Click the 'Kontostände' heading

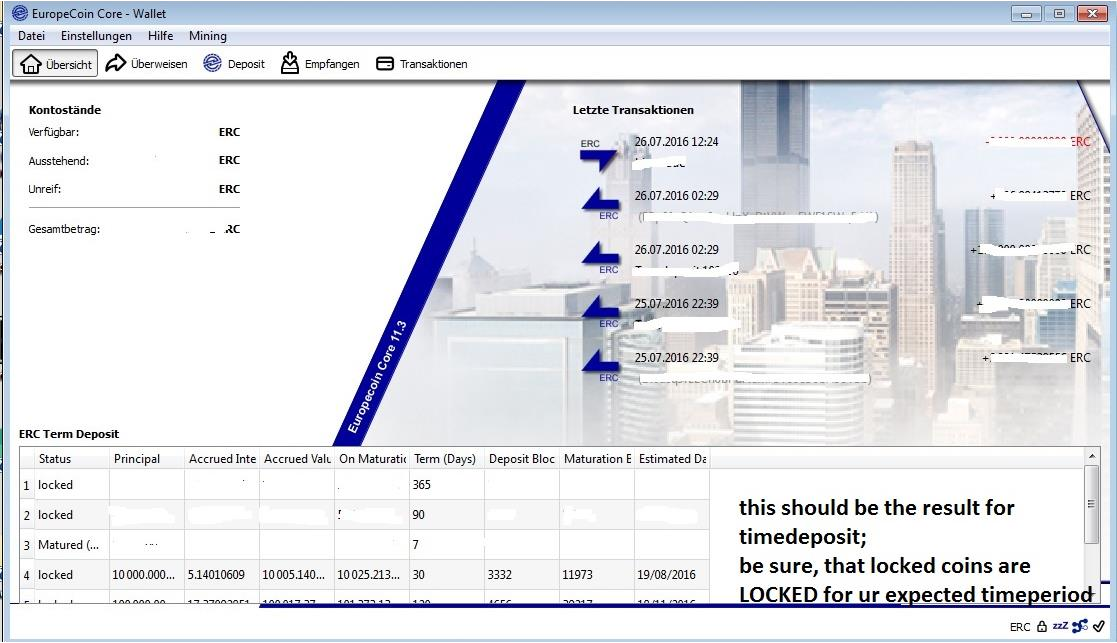[65, 110]
